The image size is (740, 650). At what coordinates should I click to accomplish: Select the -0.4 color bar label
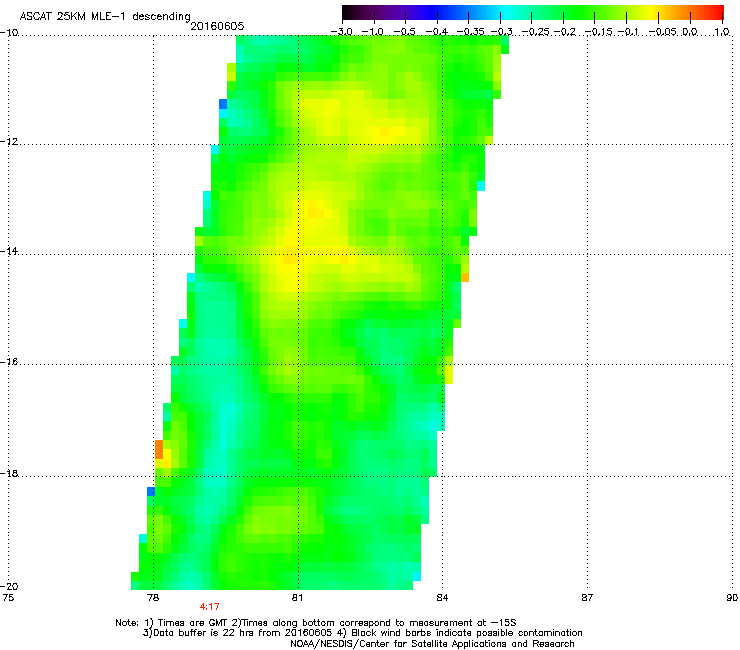click(x=437, y=32)
